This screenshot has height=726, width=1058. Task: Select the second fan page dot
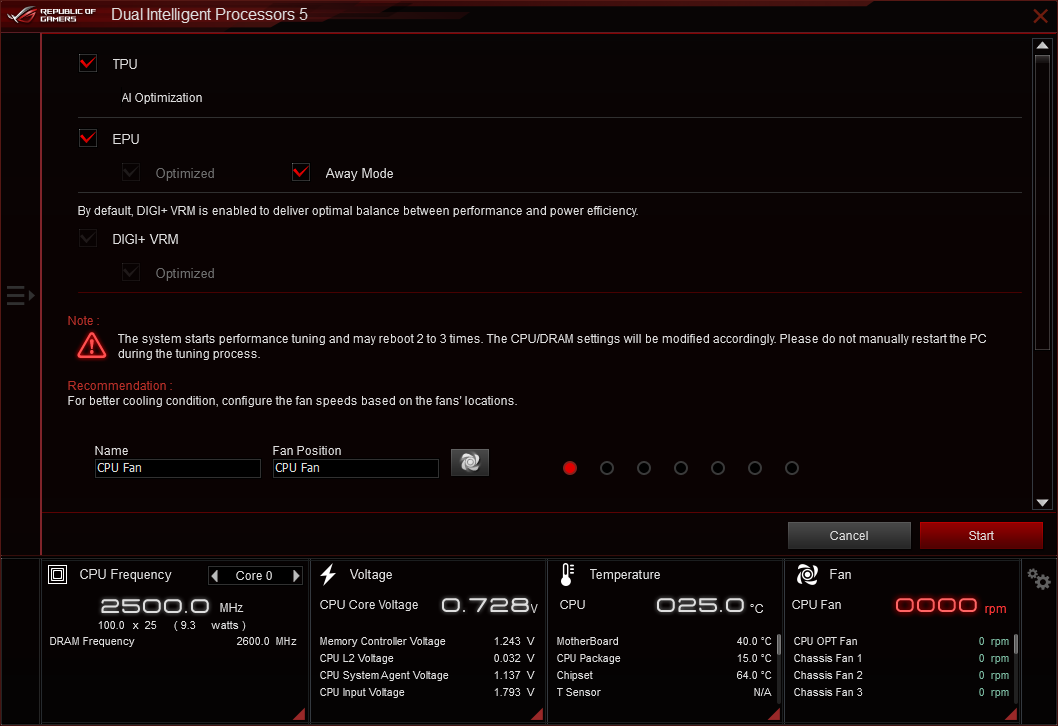point(607,468)
